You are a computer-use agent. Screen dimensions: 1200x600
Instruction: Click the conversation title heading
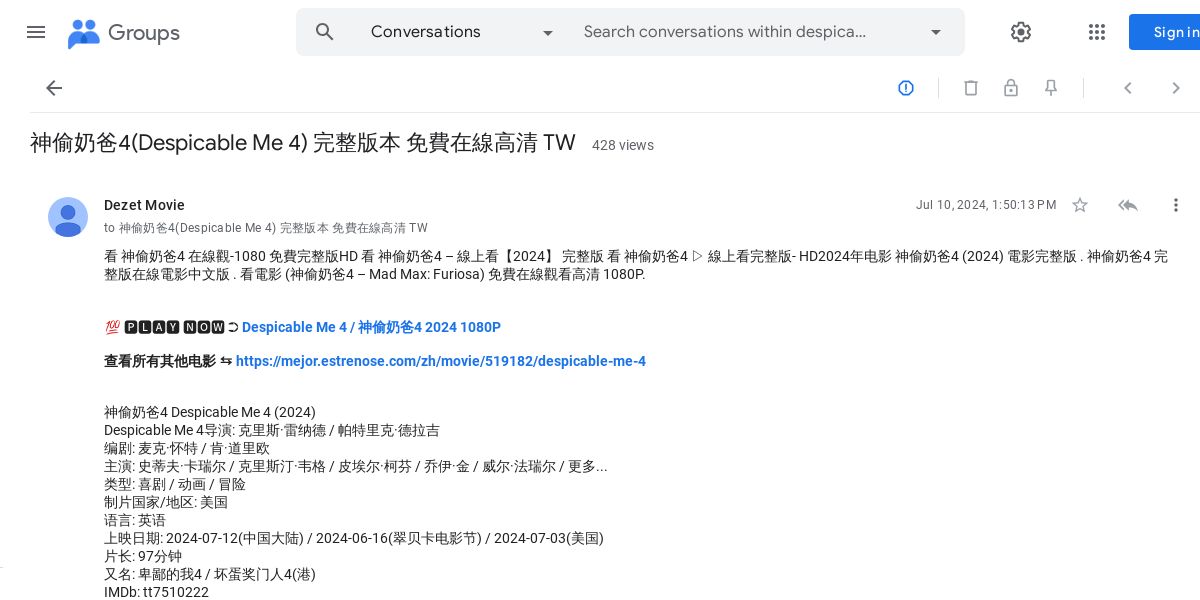[x=303, y=143]
